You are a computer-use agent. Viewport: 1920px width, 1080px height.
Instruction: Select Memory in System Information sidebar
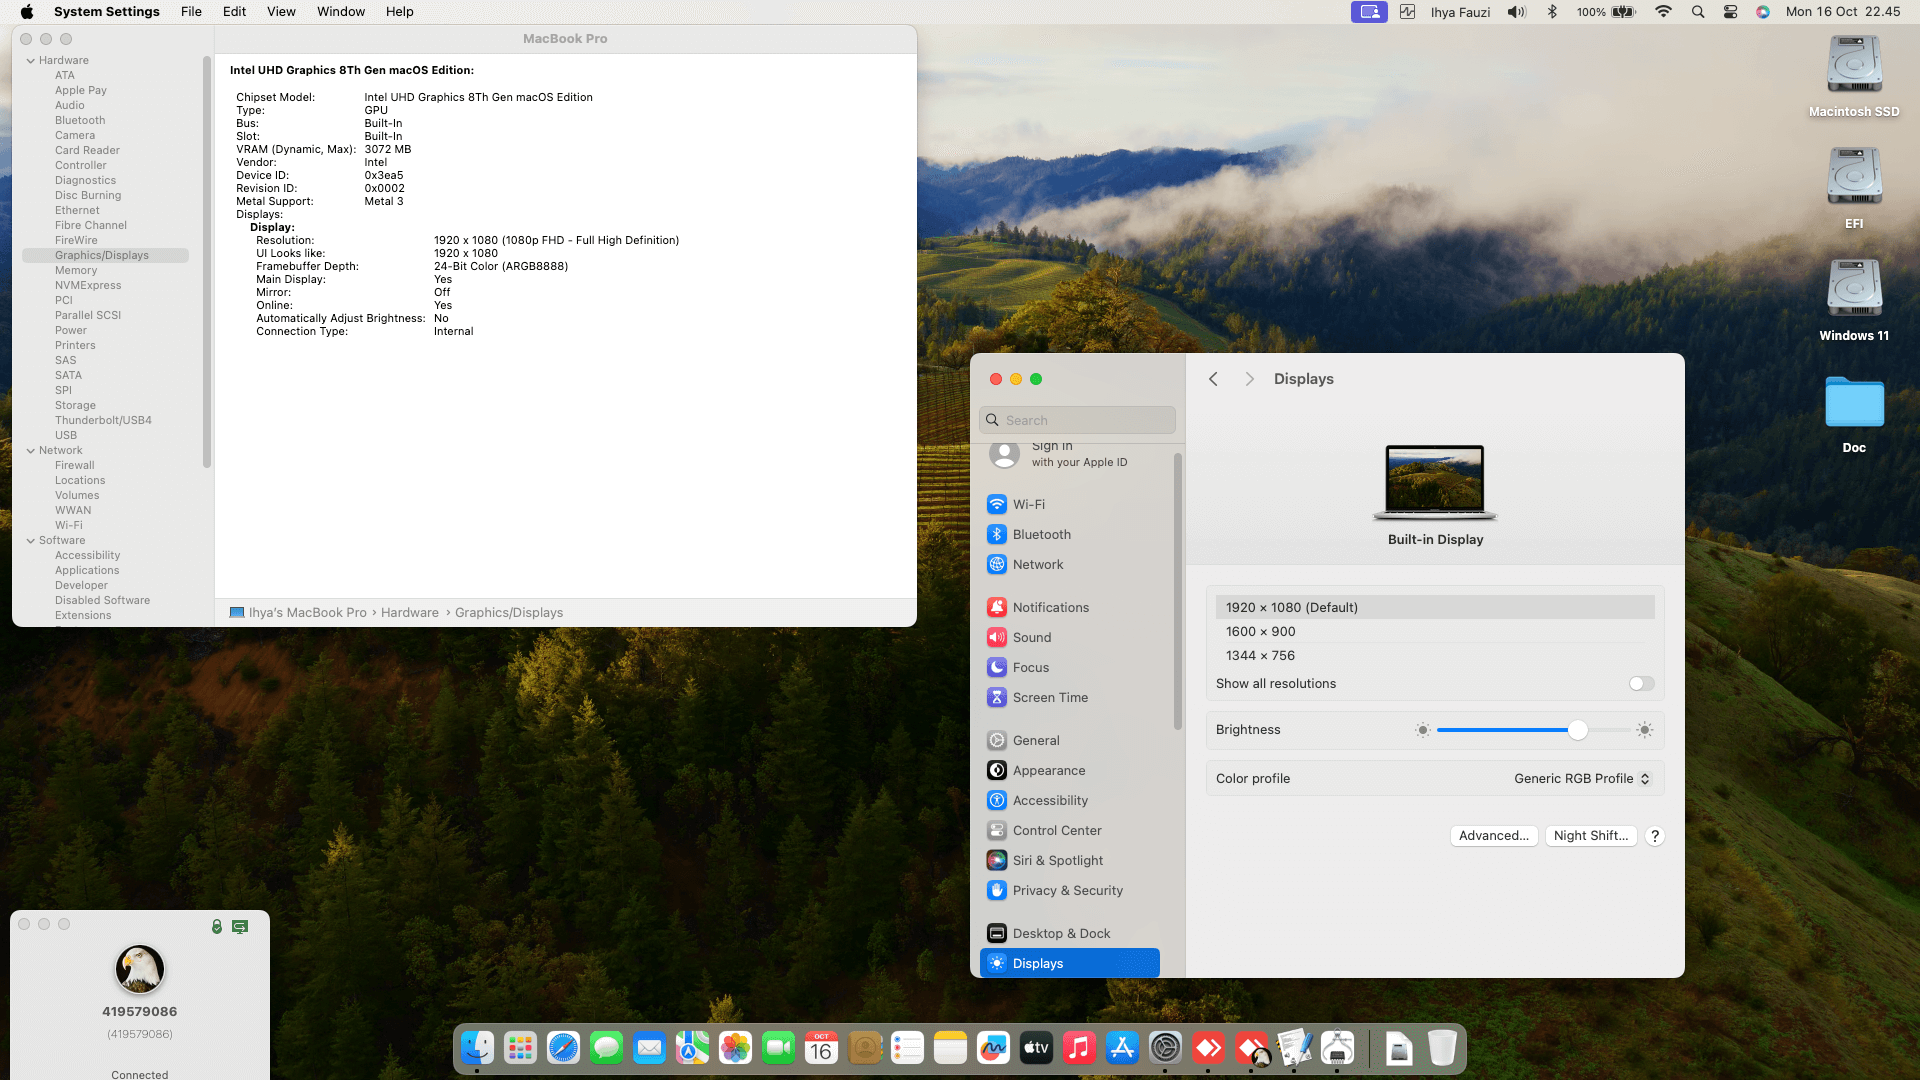pos(76,271)
